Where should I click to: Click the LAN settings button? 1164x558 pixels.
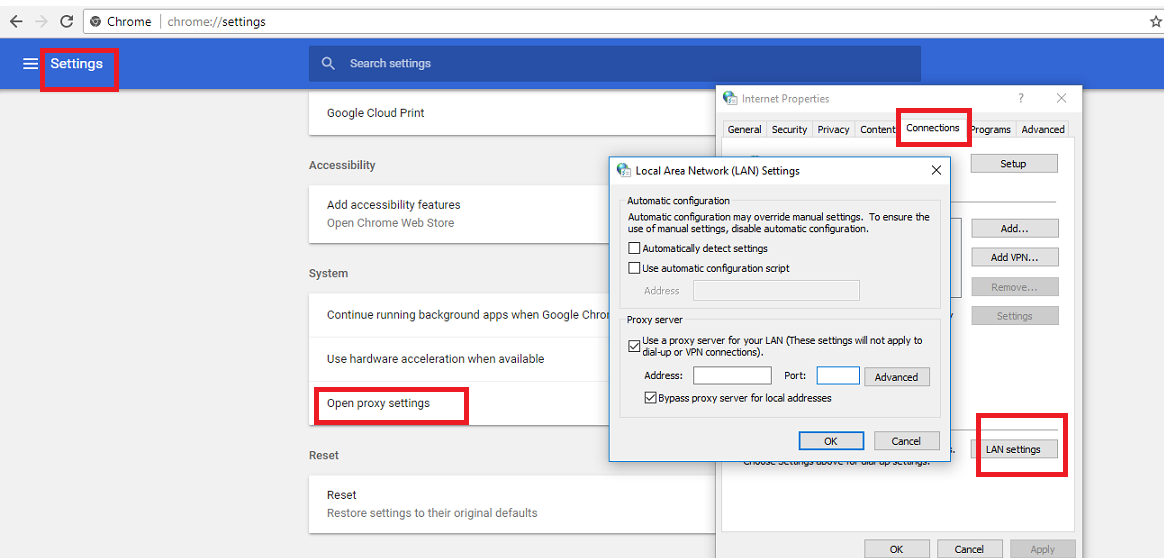tap(1014, 449)
